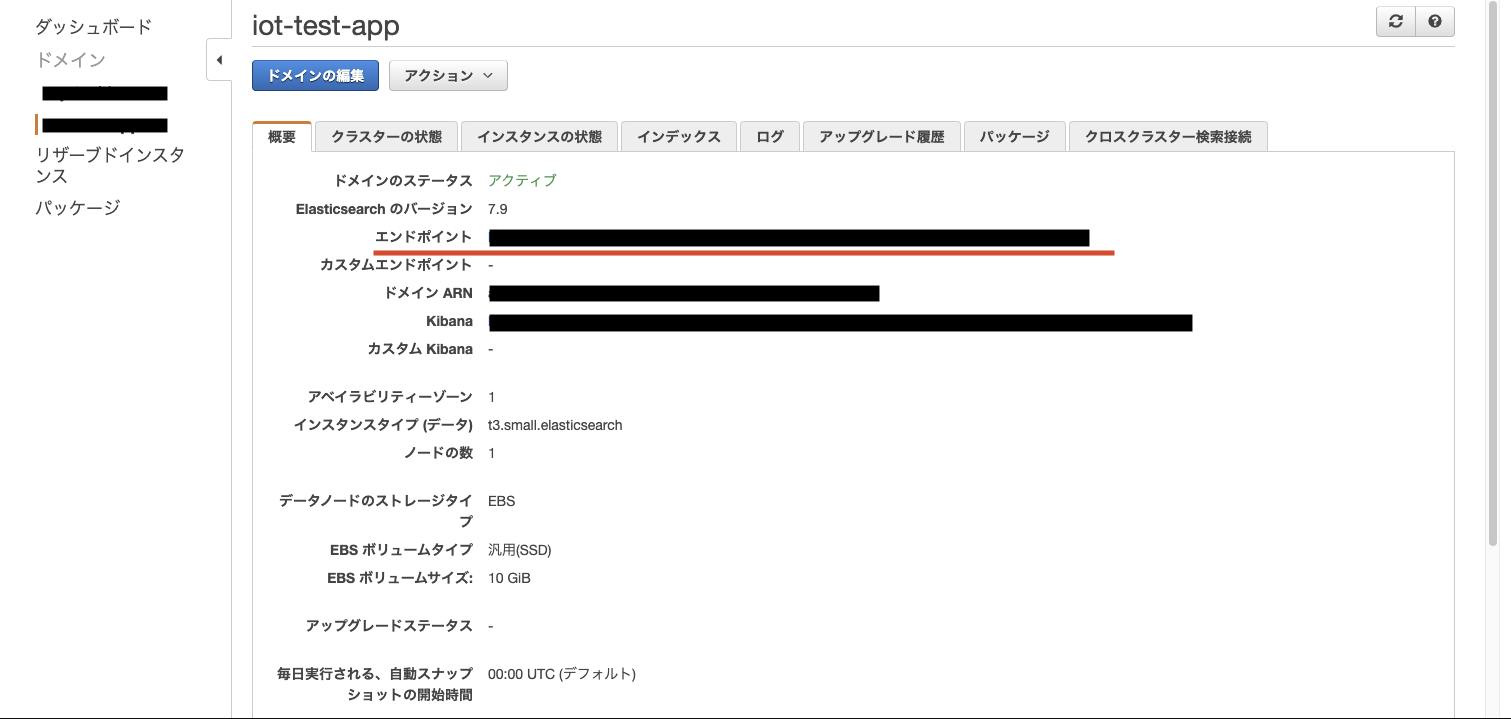Open the help question-mark icon
Image resolution: width=1511 pixels, height=719 pixels.
[1435, 22]
